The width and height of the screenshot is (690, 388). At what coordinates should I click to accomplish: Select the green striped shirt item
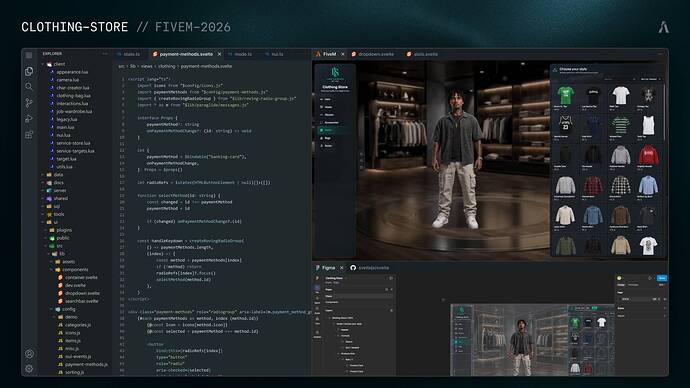click(x=620, y=125)
